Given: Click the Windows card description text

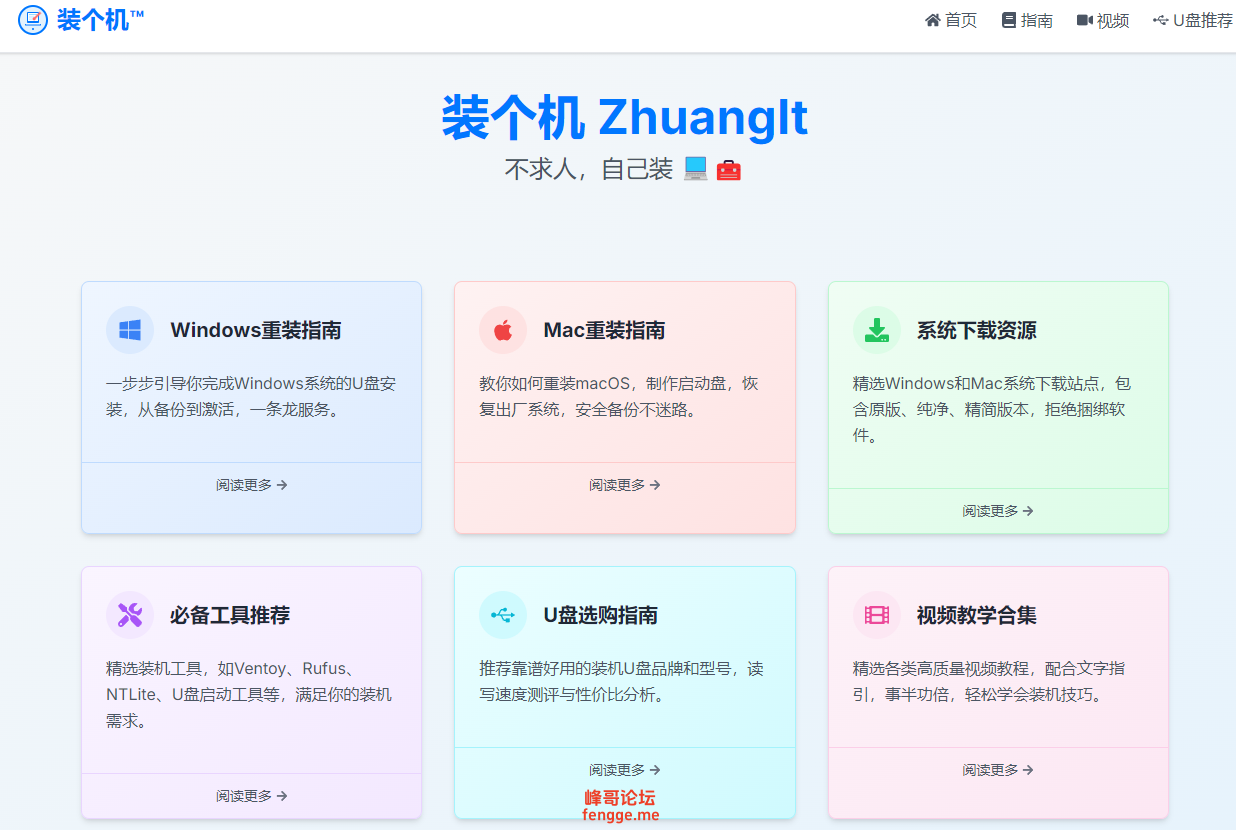Looking at the screenshot, I should click(x=251, y=396).
